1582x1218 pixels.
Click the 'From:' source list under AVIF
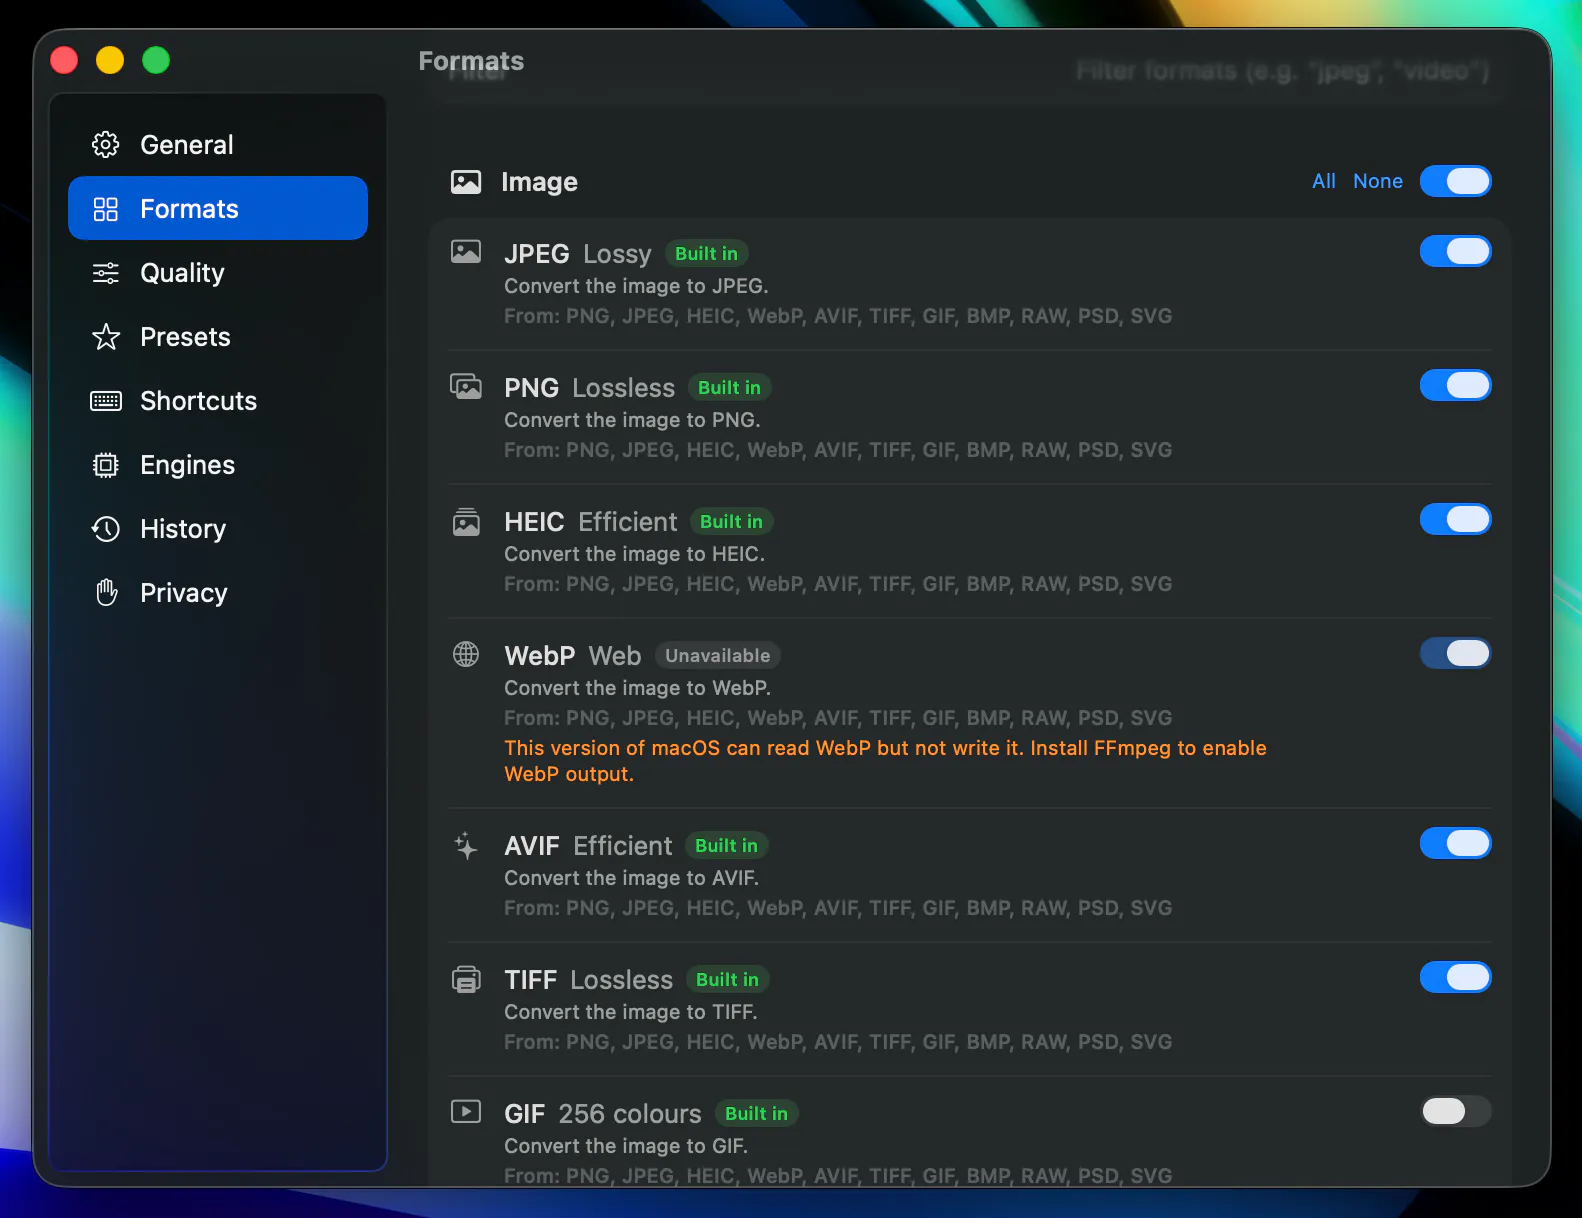click(838, 908)
